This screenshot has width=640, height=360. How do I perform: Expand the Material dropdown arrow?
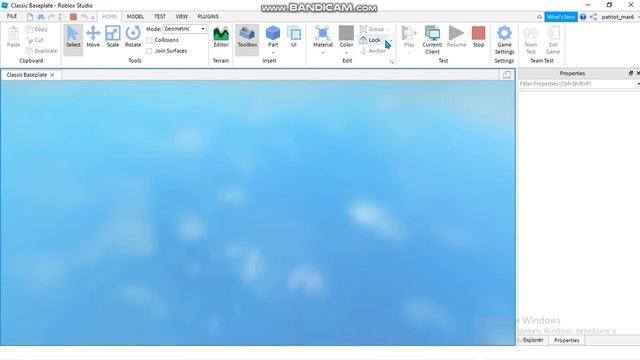(322, 53)
